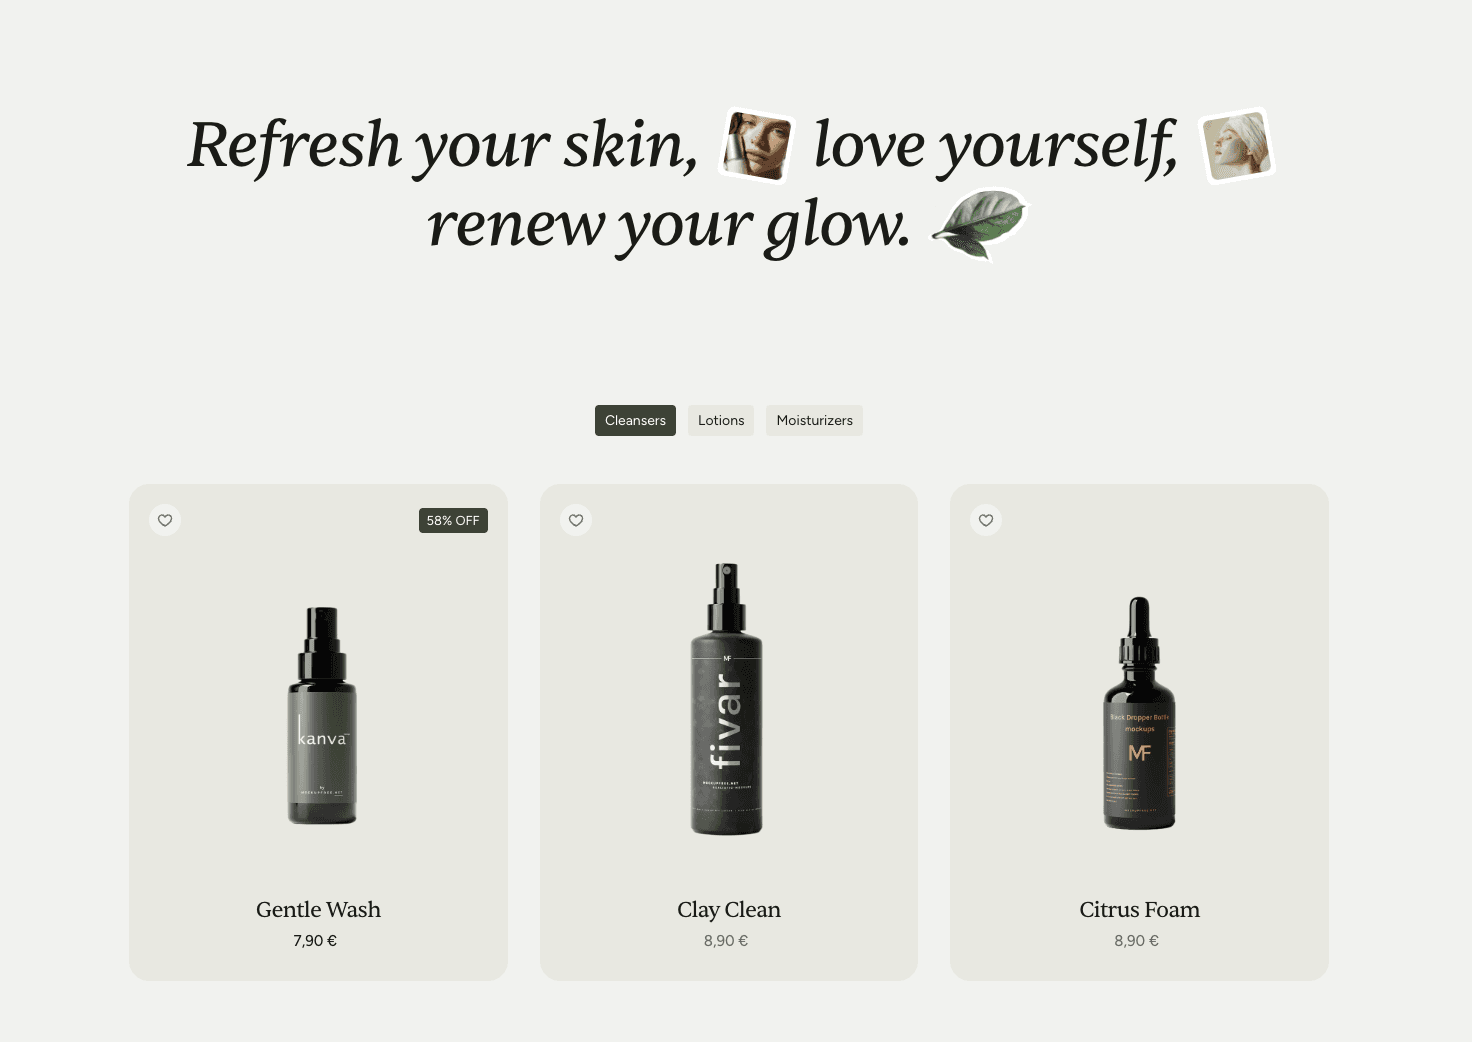The height and width of the screenshot is (1042, 1472).
Task: Select the Cleansers category tab
Action: tap(635, 420)
